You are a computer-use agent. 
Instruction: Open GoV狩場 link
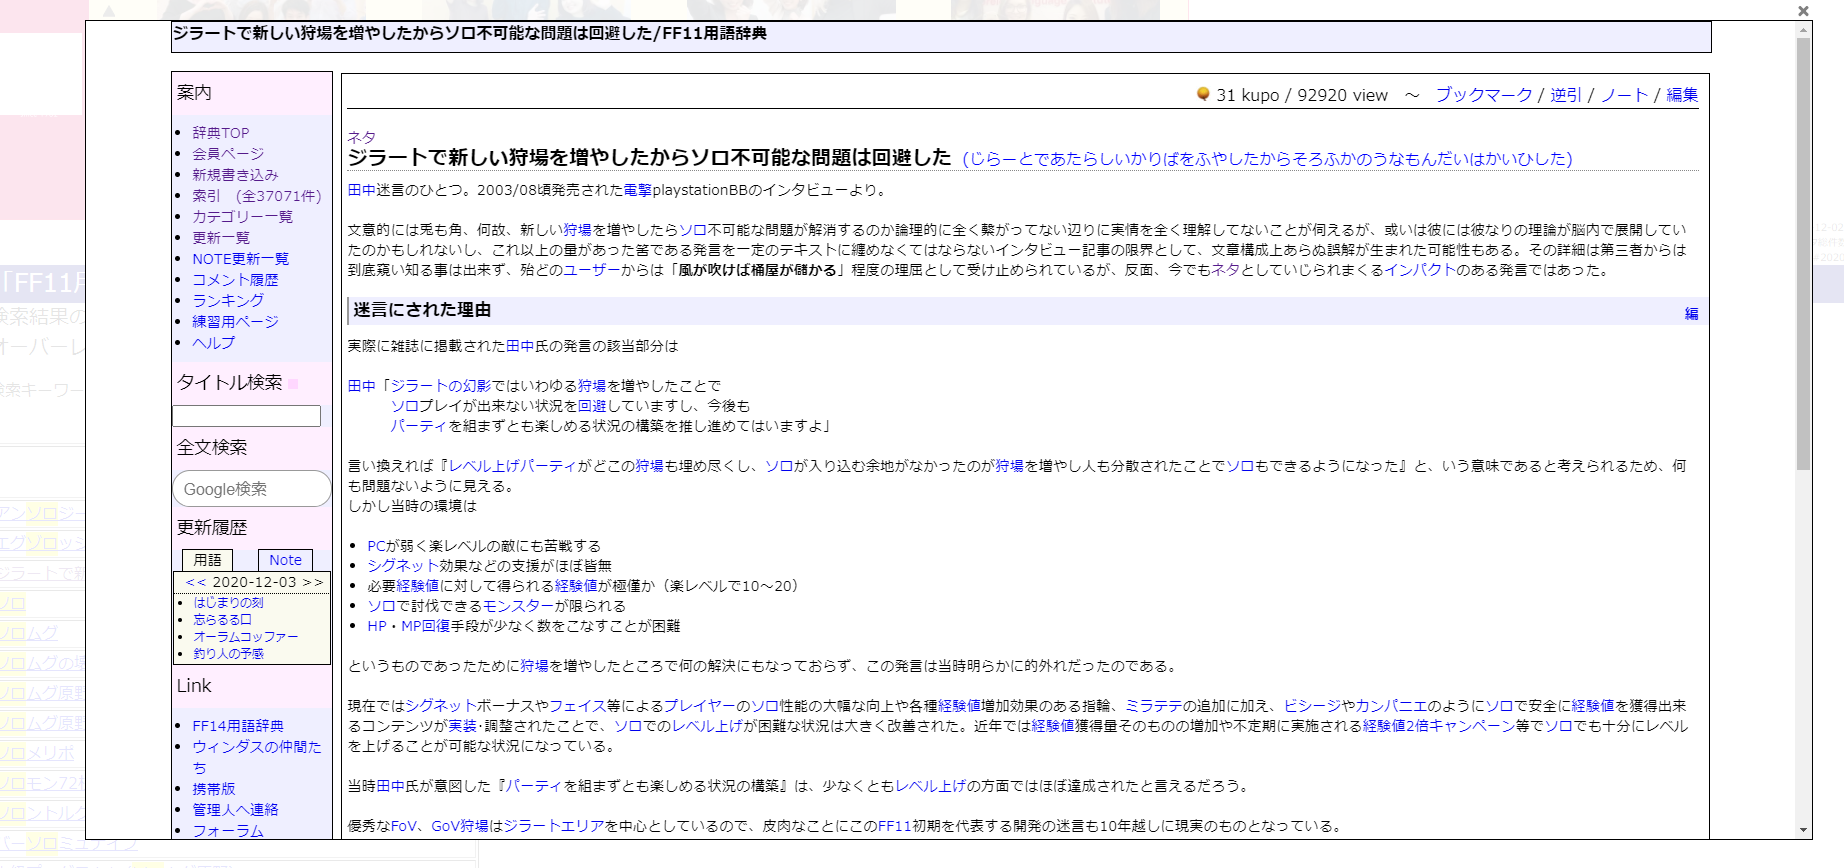click(x=460, y=826)
